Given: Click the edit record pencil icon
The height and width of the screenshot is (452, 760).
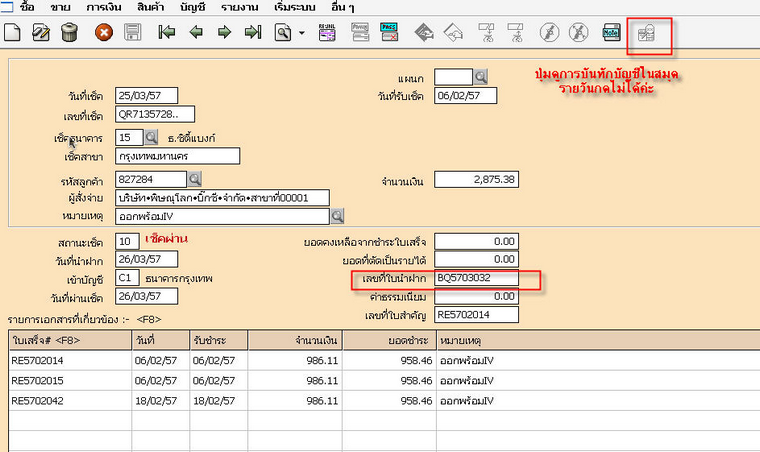Looking at the screenshot, I should (x=42, y=32).
